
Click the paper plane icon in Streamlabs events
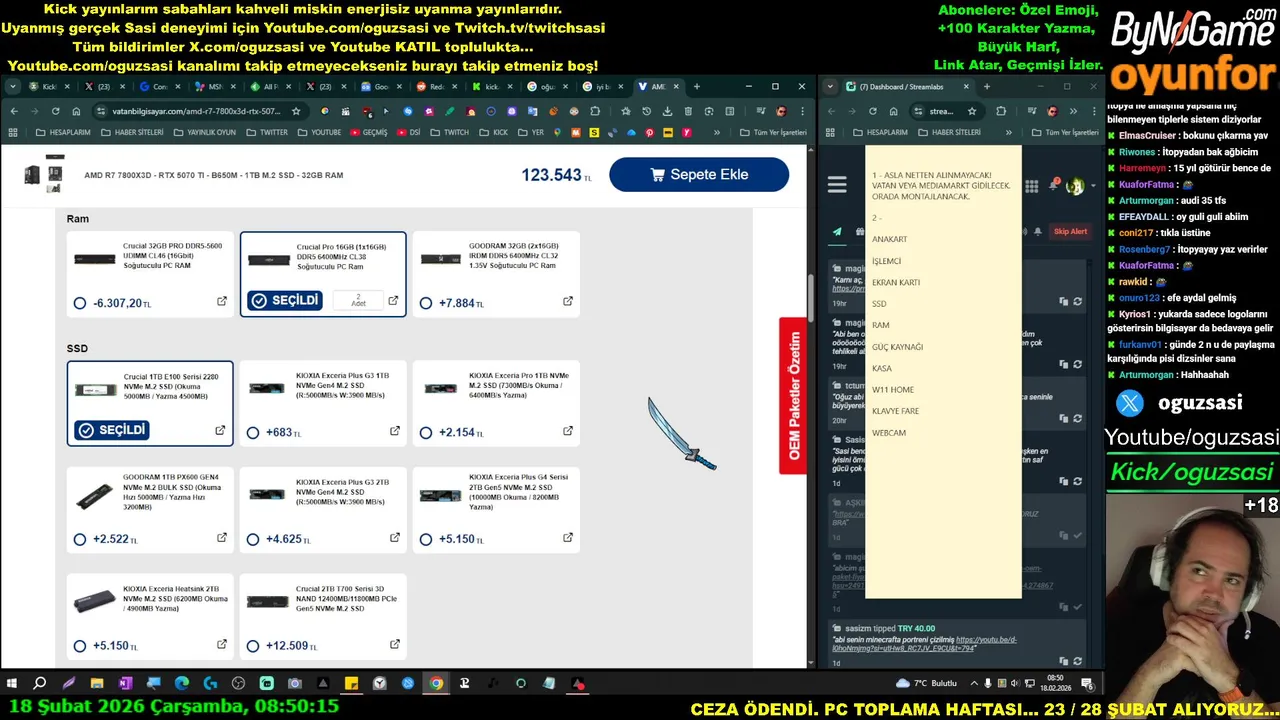(837, 232)
